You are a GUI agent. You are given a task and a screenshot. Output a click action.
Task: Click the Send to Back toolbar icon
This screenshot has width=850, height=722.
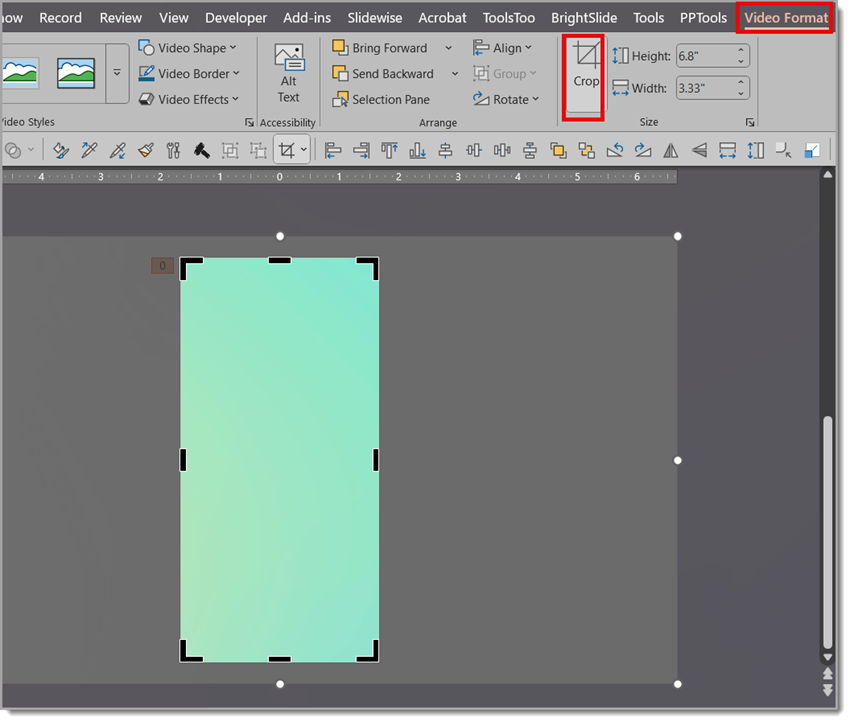point(586,150)
